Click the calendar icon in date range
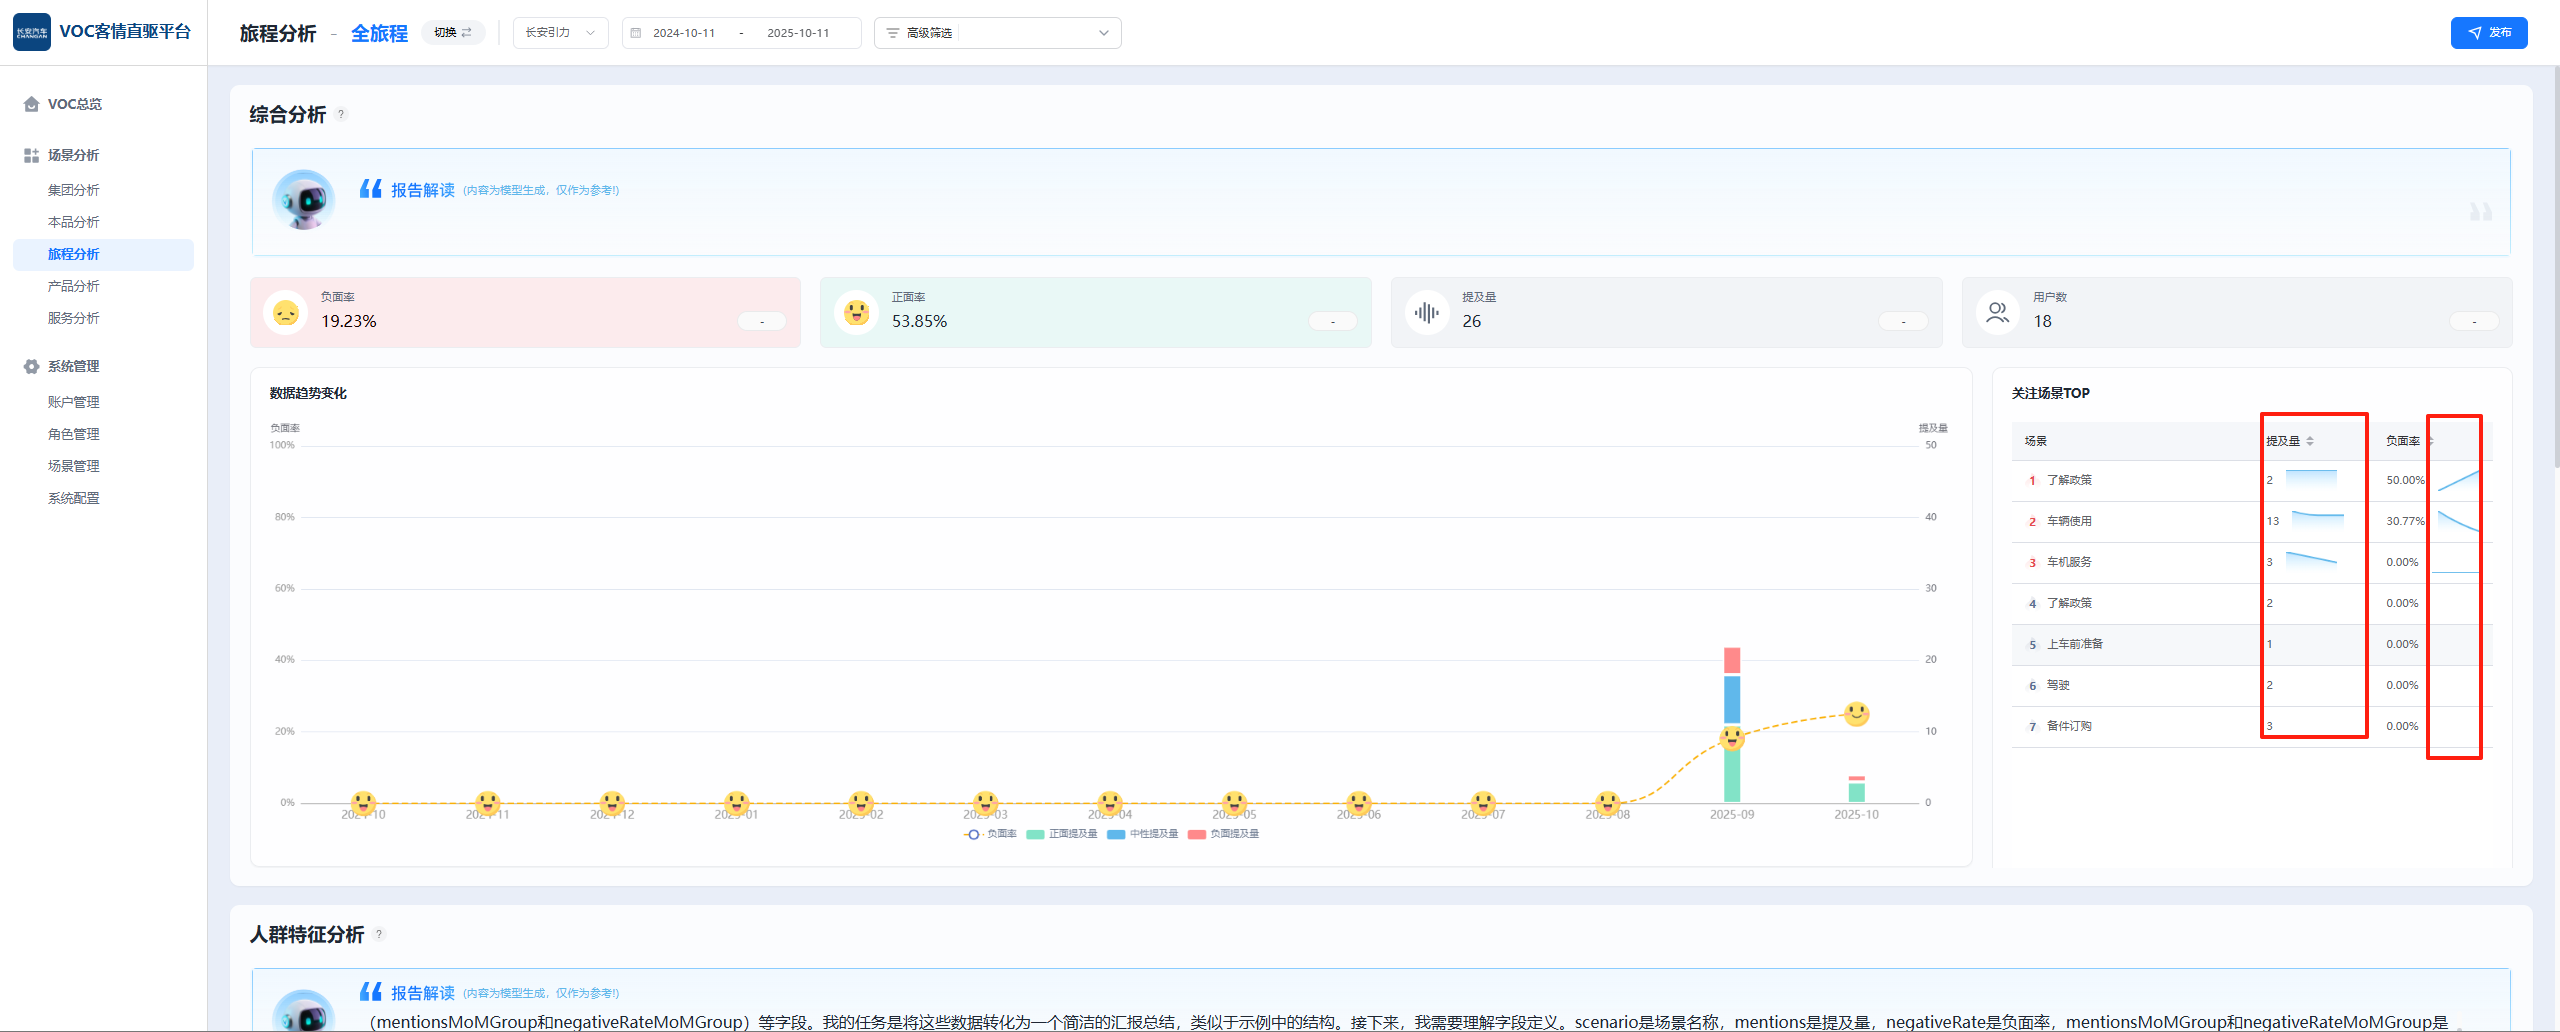Image resolution: width=2560 pixels, height=1032 pixels. click(636, 33)
